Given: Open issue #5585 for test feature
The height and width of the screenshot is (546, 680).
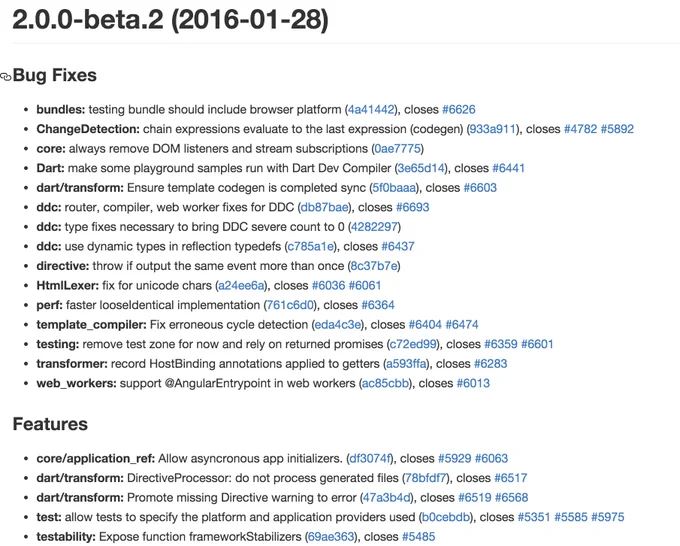Looking at the screenshot, I should 571,517.
